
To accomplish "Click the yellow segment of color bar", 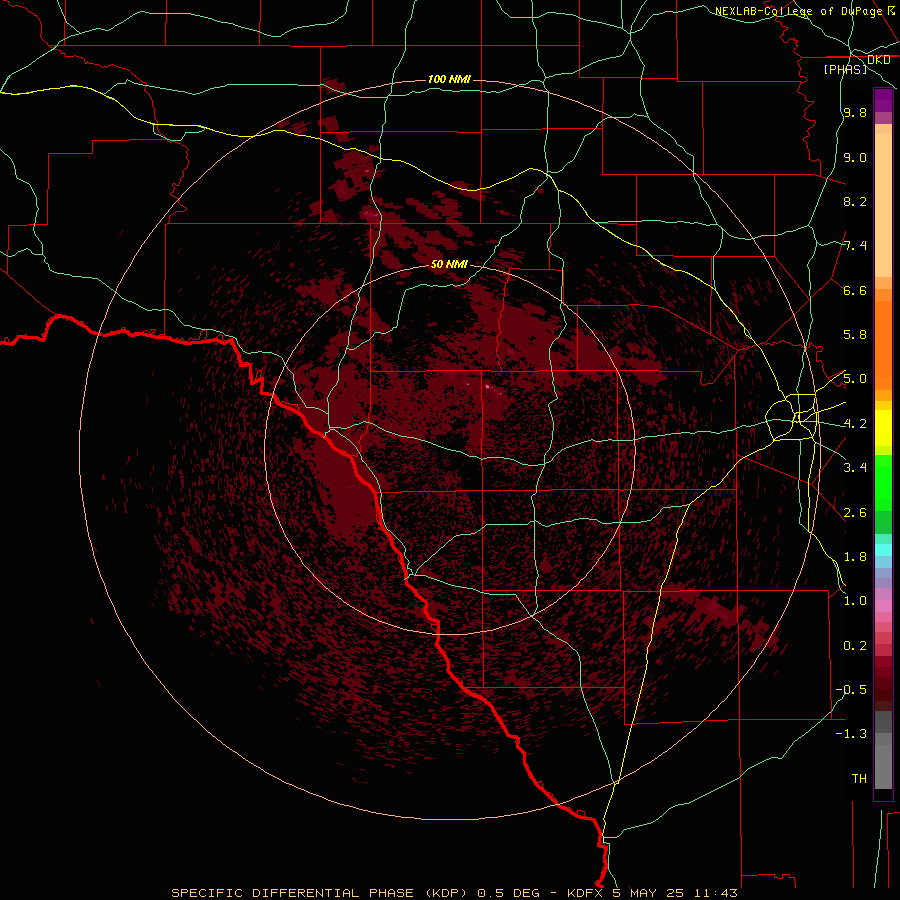I will click(x=883, y=428).
